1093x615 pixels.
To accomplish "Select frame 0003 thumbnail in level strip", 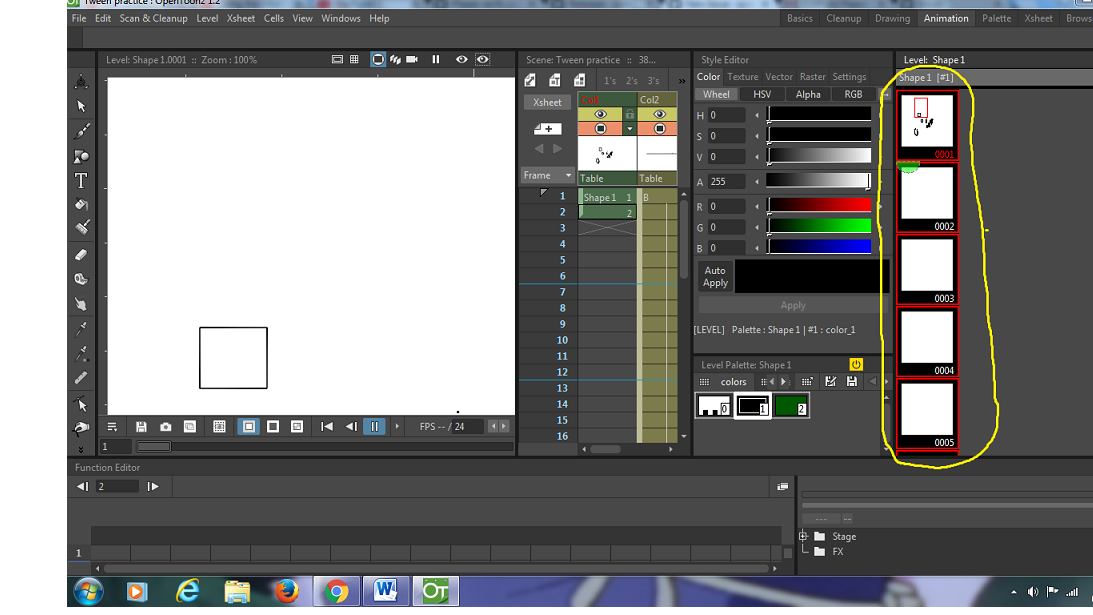I will (926, 265).
